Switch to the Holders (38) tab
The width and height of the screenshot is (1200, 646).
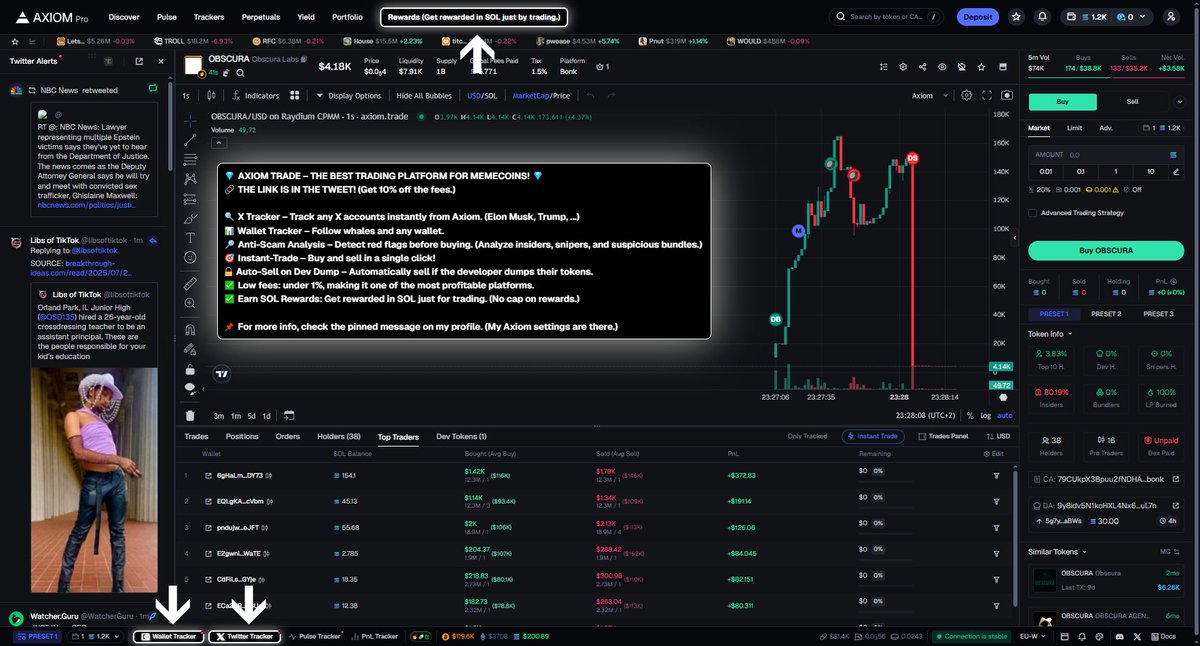click(339, 437)
